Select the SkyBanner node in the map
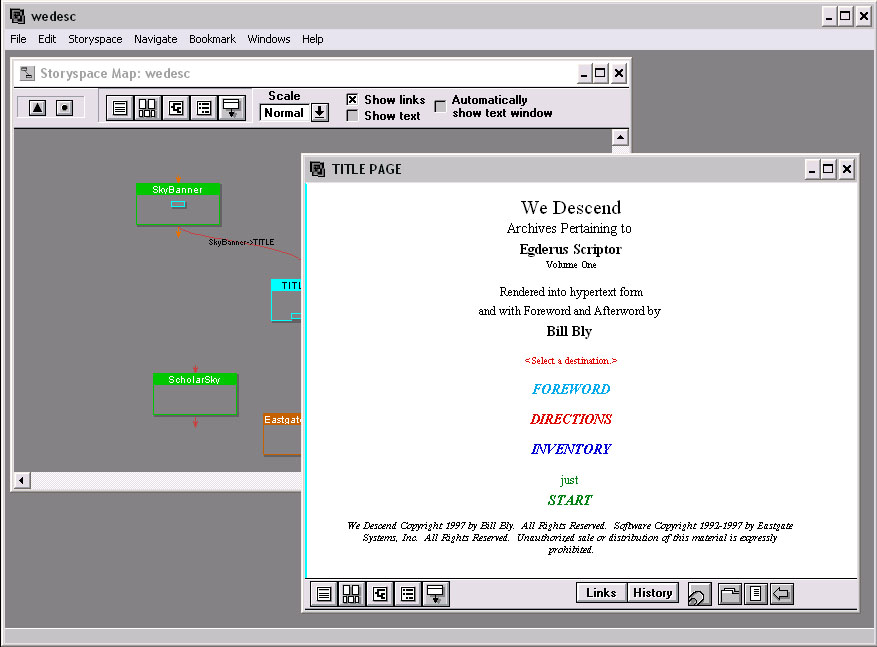Image resolution: width=877 pixels, height=647 pixels. click(x=178, y=204)
